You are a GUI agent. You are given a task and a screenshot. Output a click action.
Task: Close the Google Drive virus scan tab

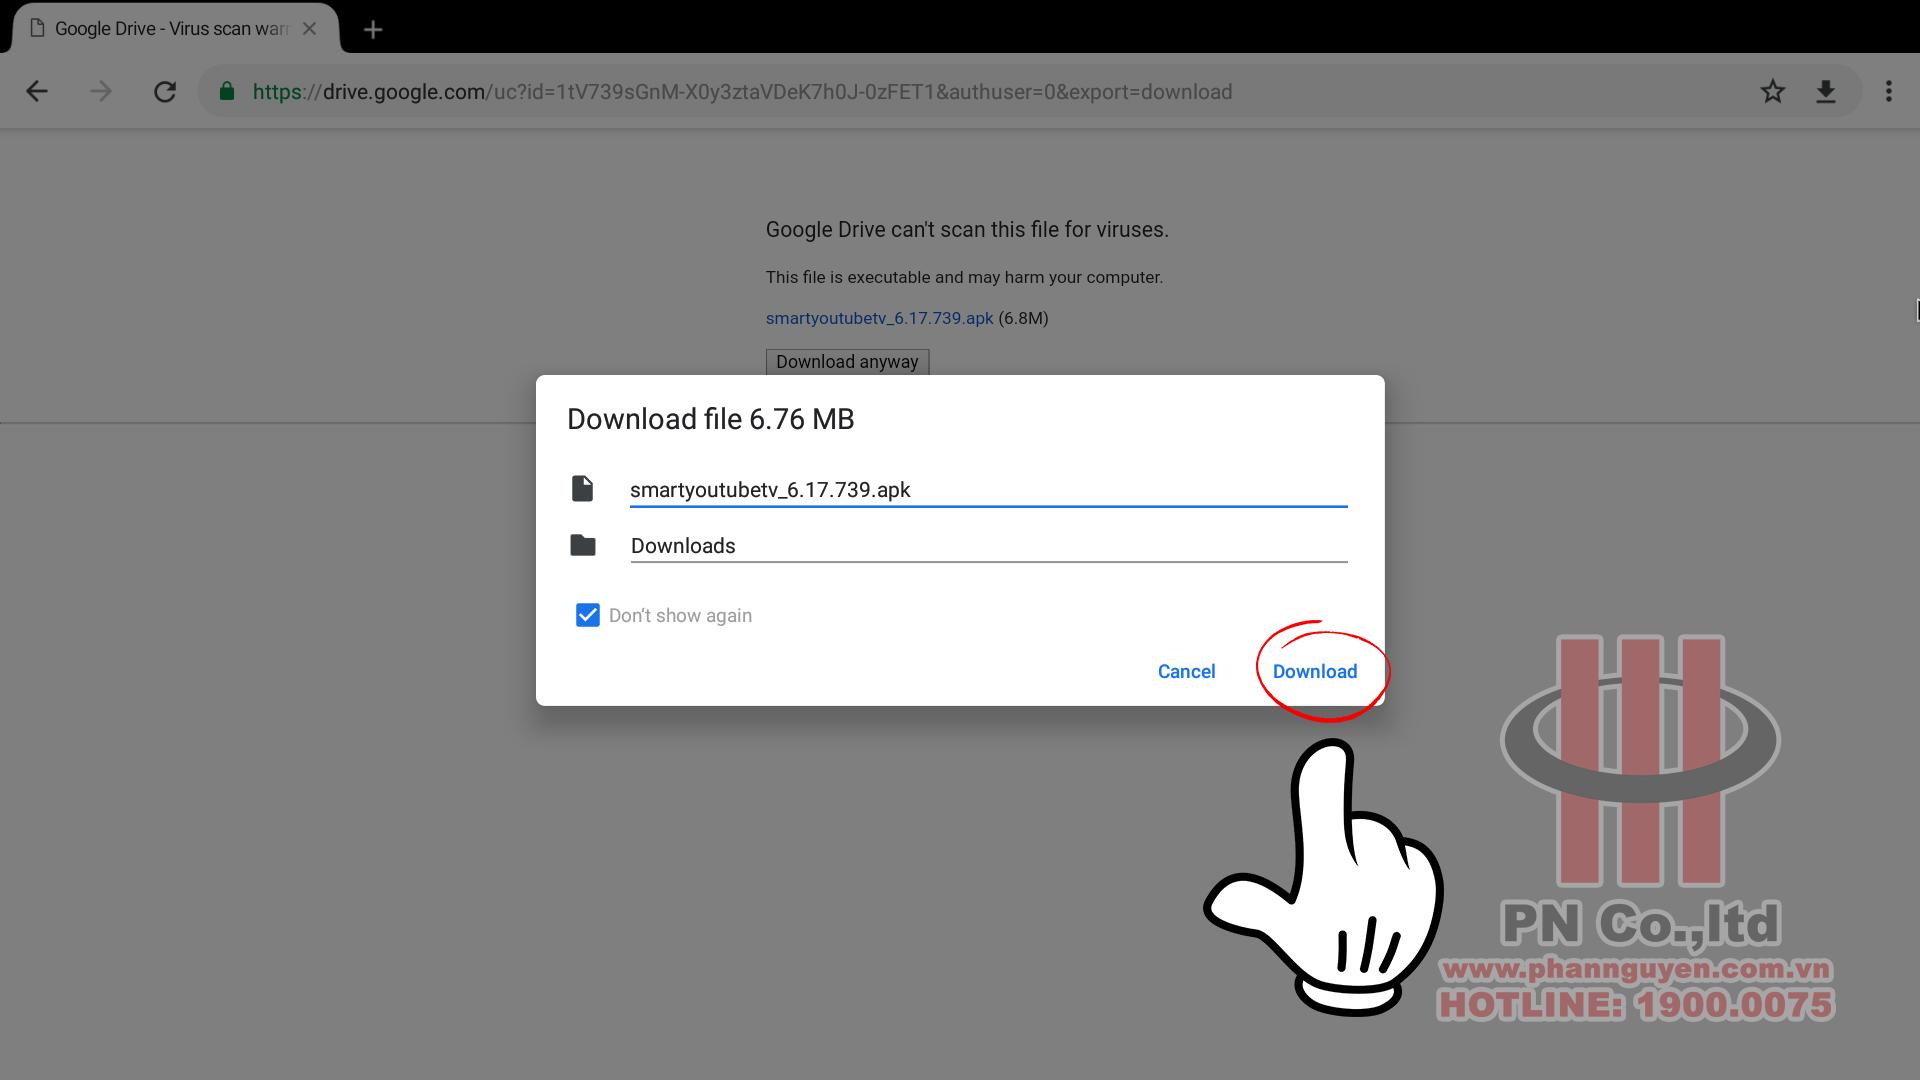[x=310, y=29]
